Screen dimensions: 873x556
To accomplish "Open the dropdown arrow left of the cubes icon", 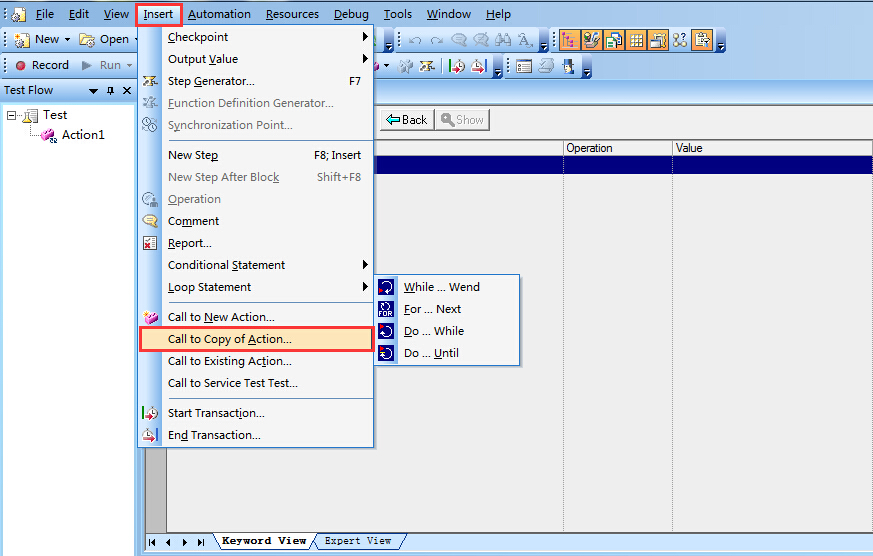I will (x=386, y=66).
